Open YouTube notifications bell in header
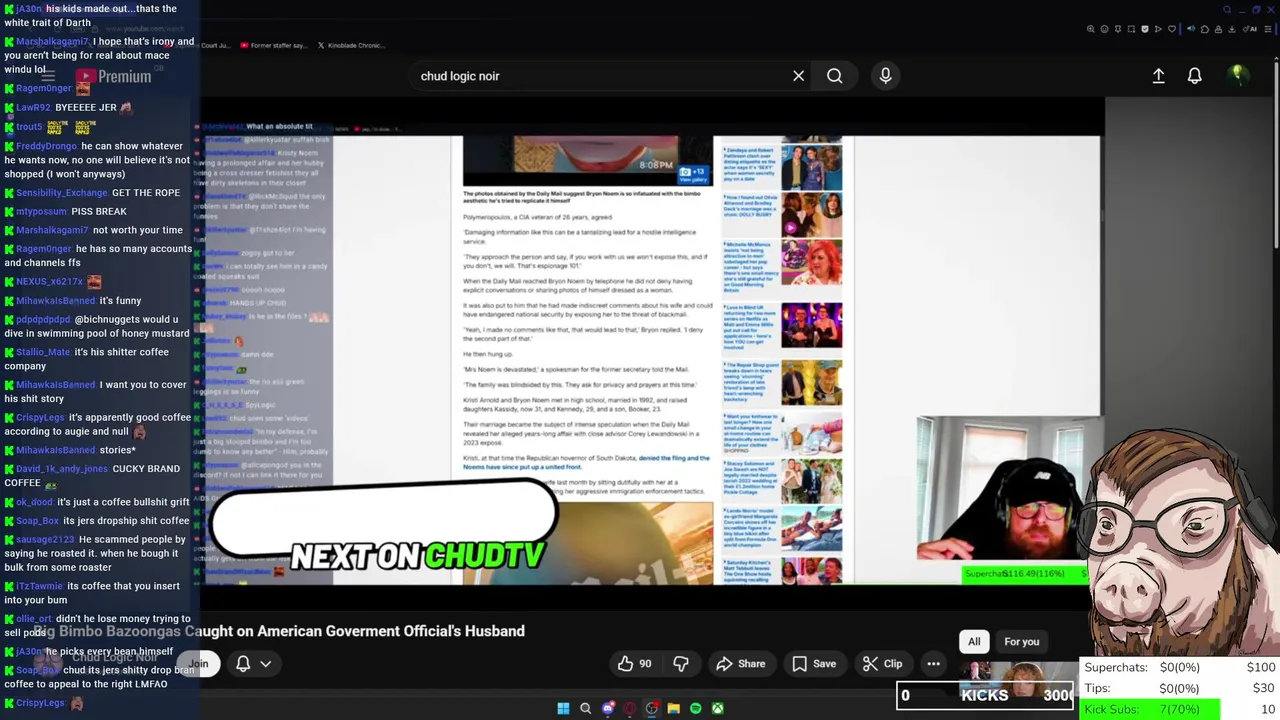This screenshot has height=720, width=1280. (x=1194, y=76)
